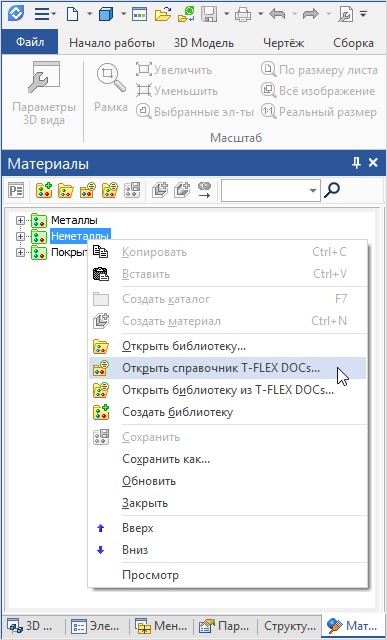Click the 3D cube new model icon
The image size is (387, 640).
coord(106,15)
